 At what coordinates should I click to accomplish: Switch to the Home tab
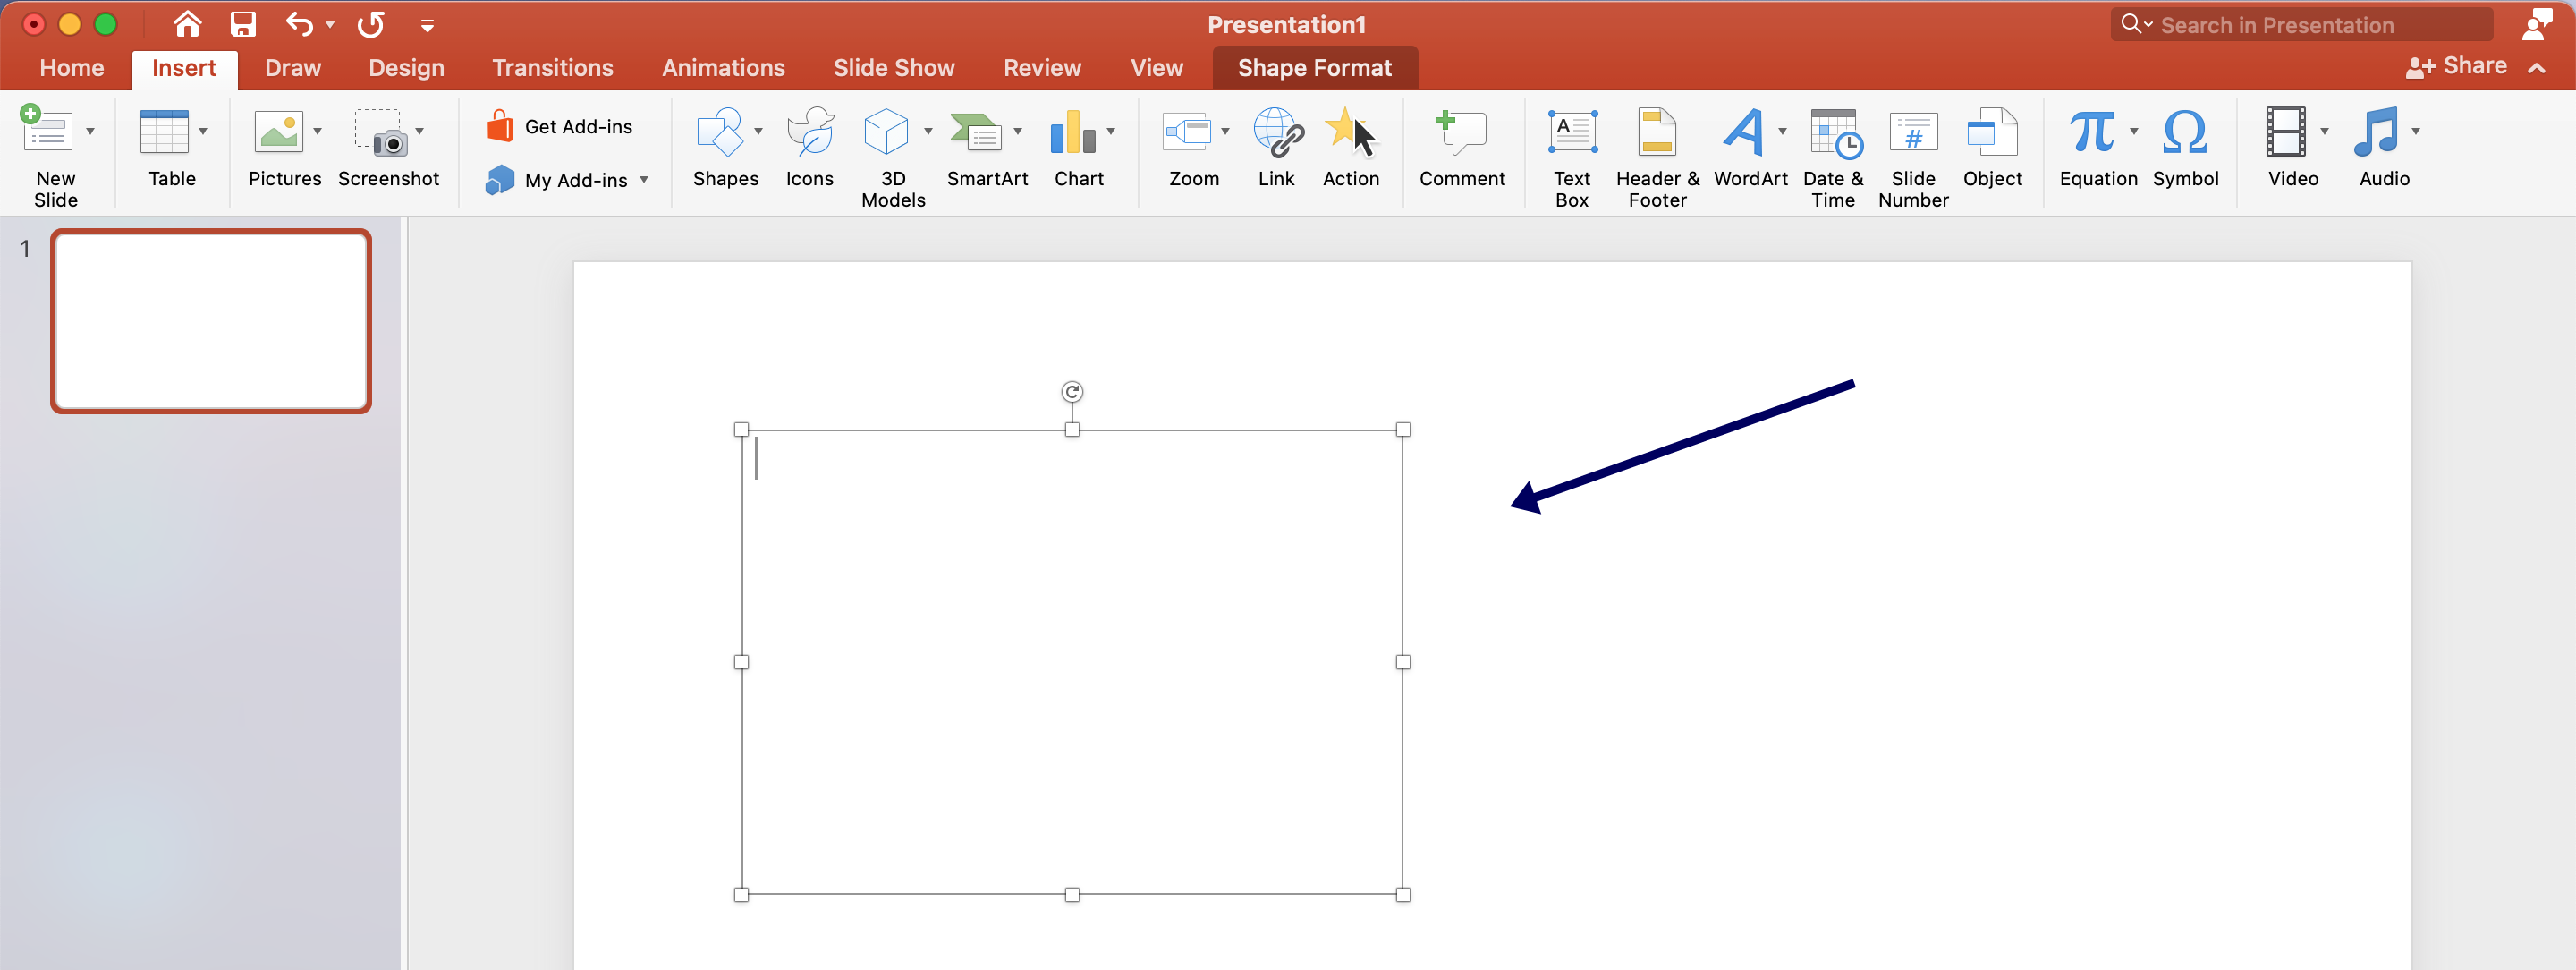[x=72, y=68]
